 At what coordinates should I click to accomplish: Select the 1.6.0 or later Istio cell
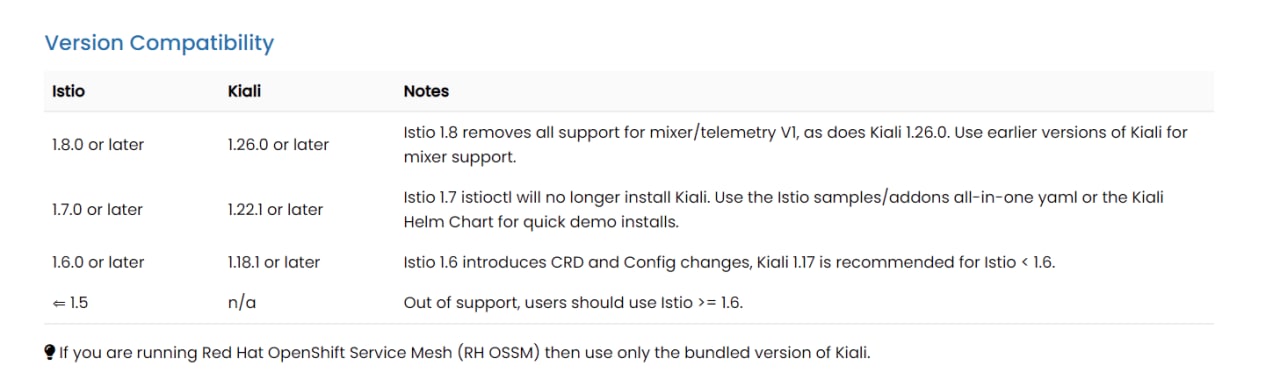tap(98, 262)
